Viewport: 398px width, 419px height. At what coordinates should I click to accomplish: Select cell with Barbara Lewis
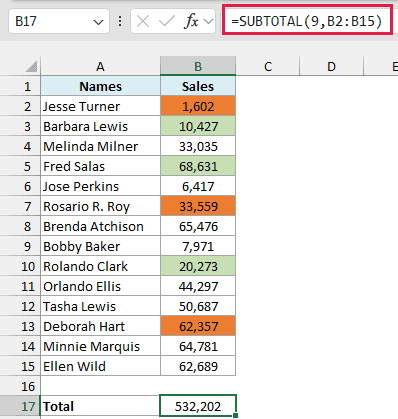(x=100, y=126)
